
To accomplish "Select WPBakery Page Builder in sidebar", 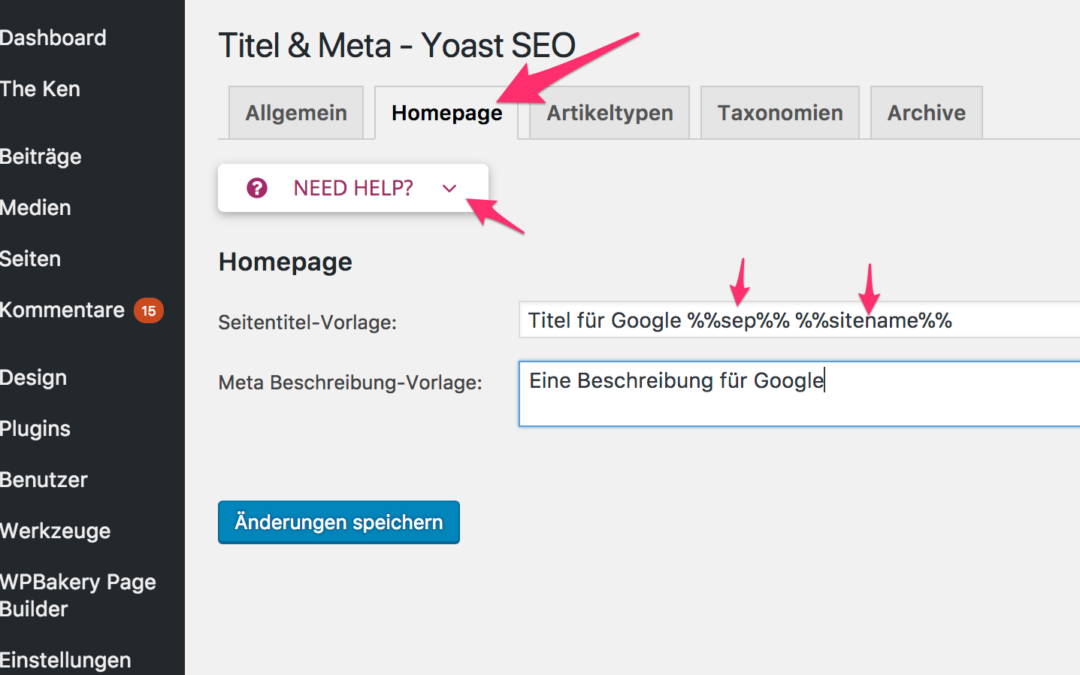I will click(x=78, y=595).
